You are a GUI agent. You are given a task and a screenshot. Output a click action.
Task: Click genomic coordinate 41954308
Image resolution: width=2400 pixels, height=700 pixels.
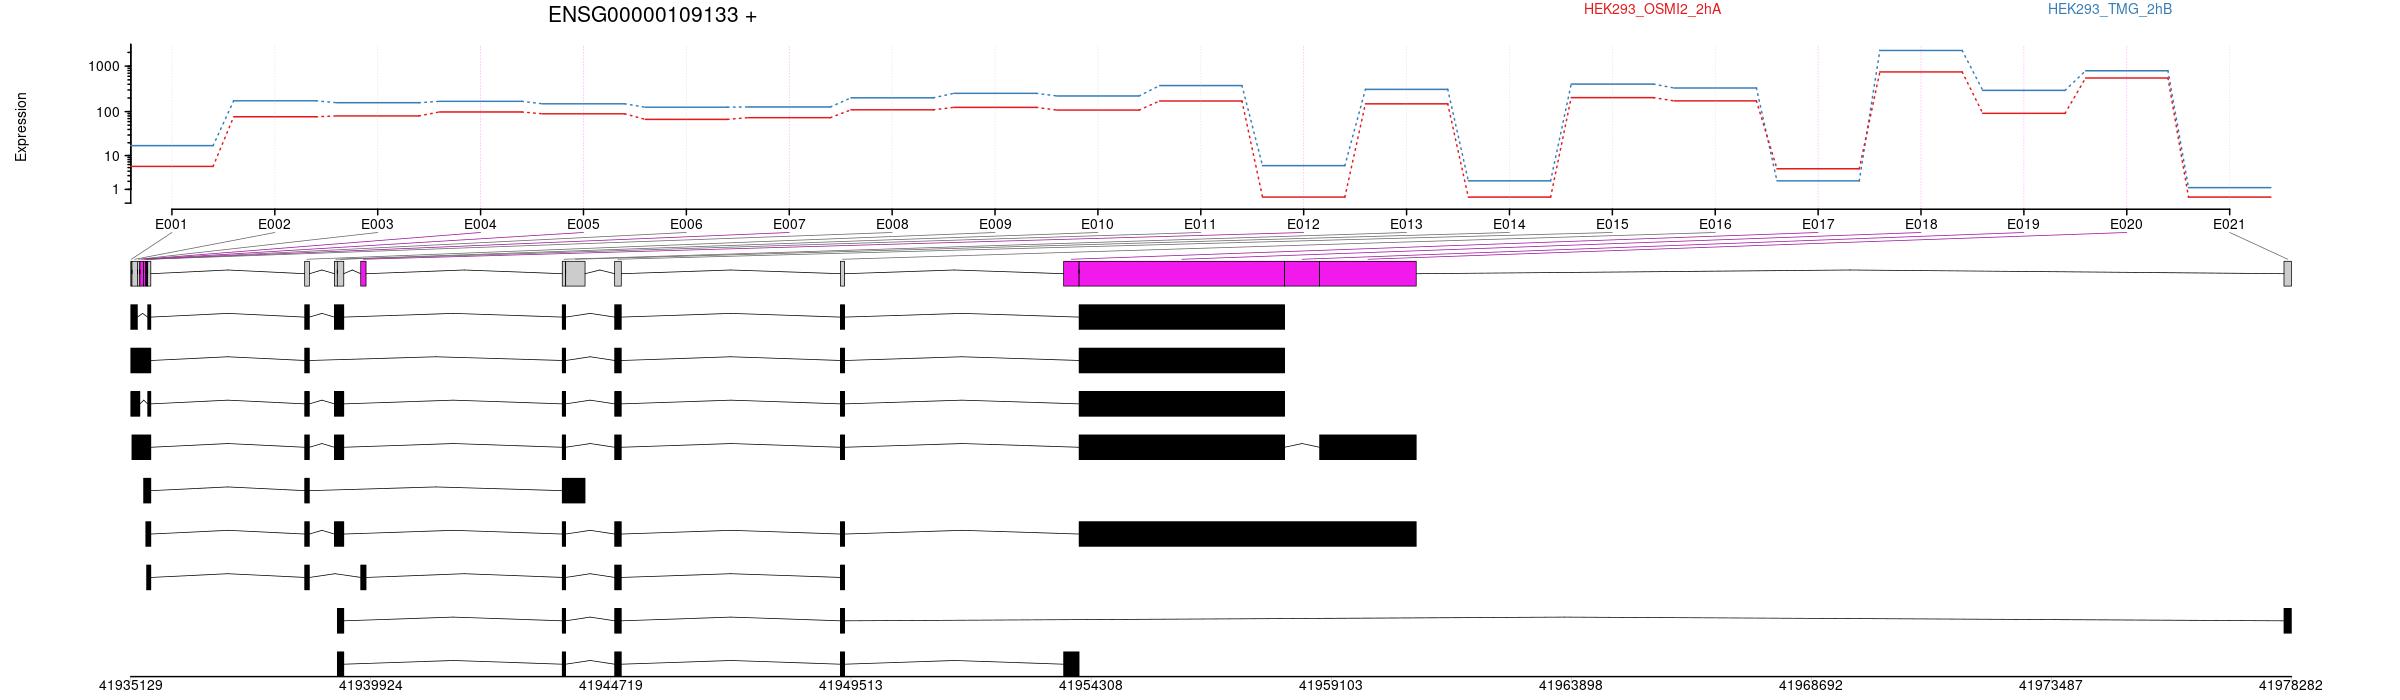[1090, 686]
